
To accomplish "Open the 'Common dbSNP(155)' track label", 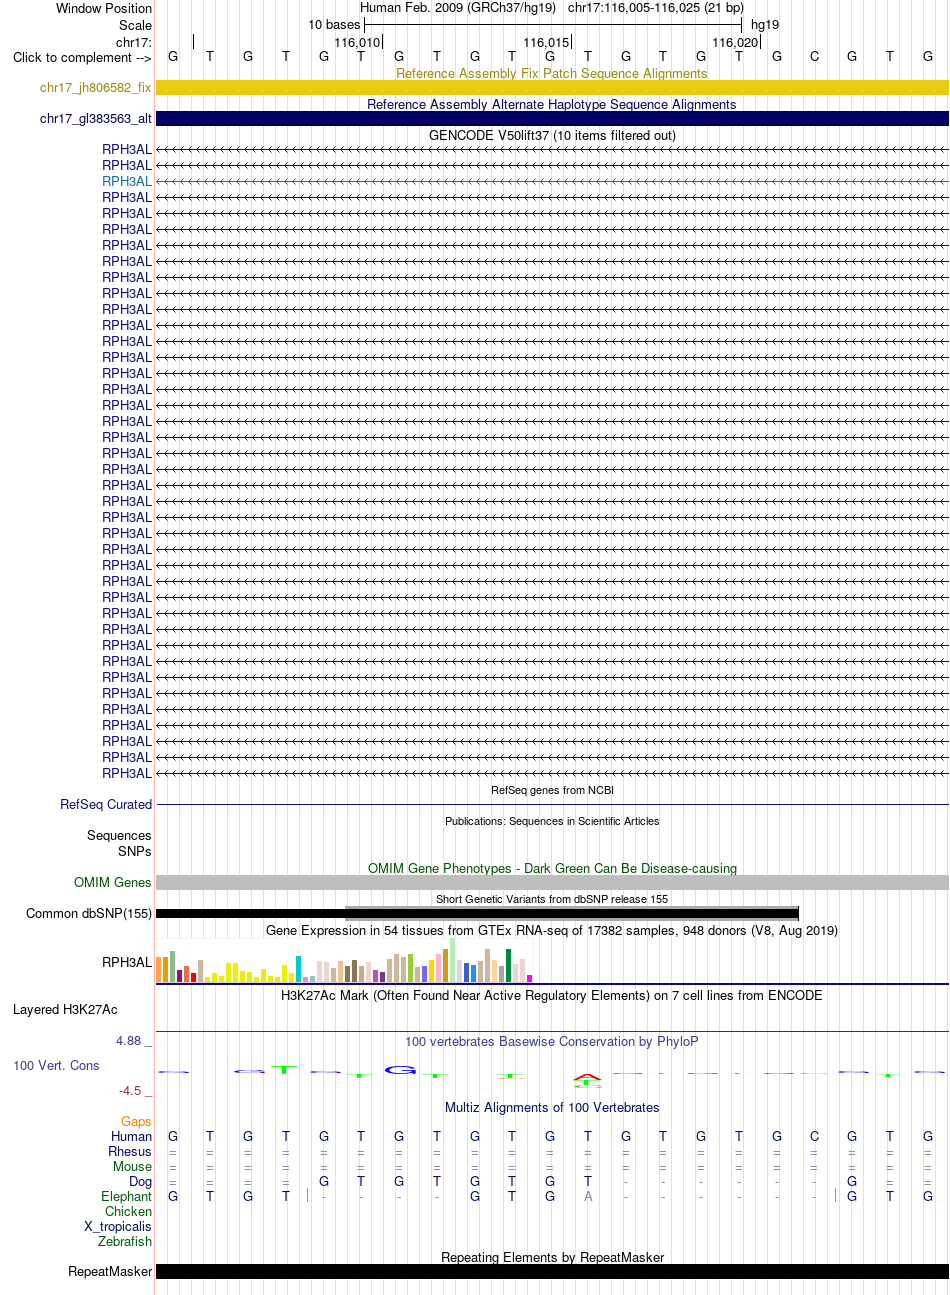I will click(89, 913).
